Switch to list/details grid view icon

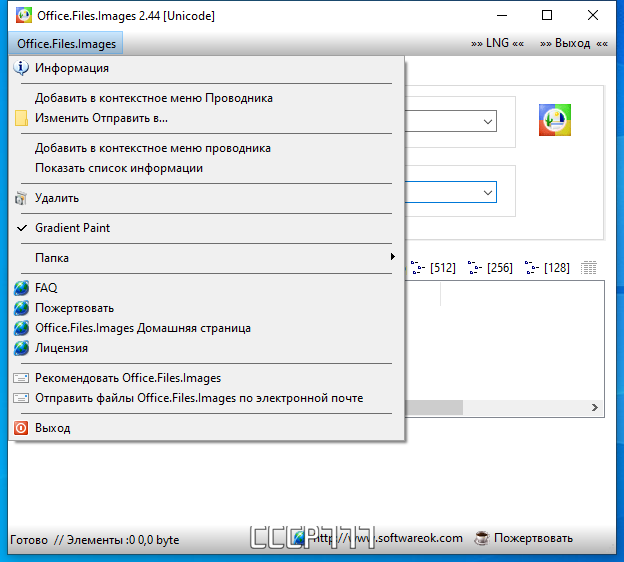coord(589,268)
